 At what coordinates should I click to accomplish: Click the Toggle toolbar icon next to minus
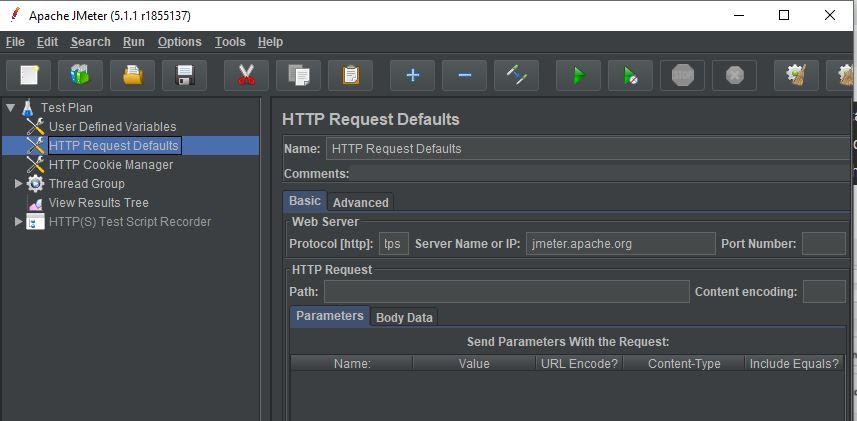516,75
